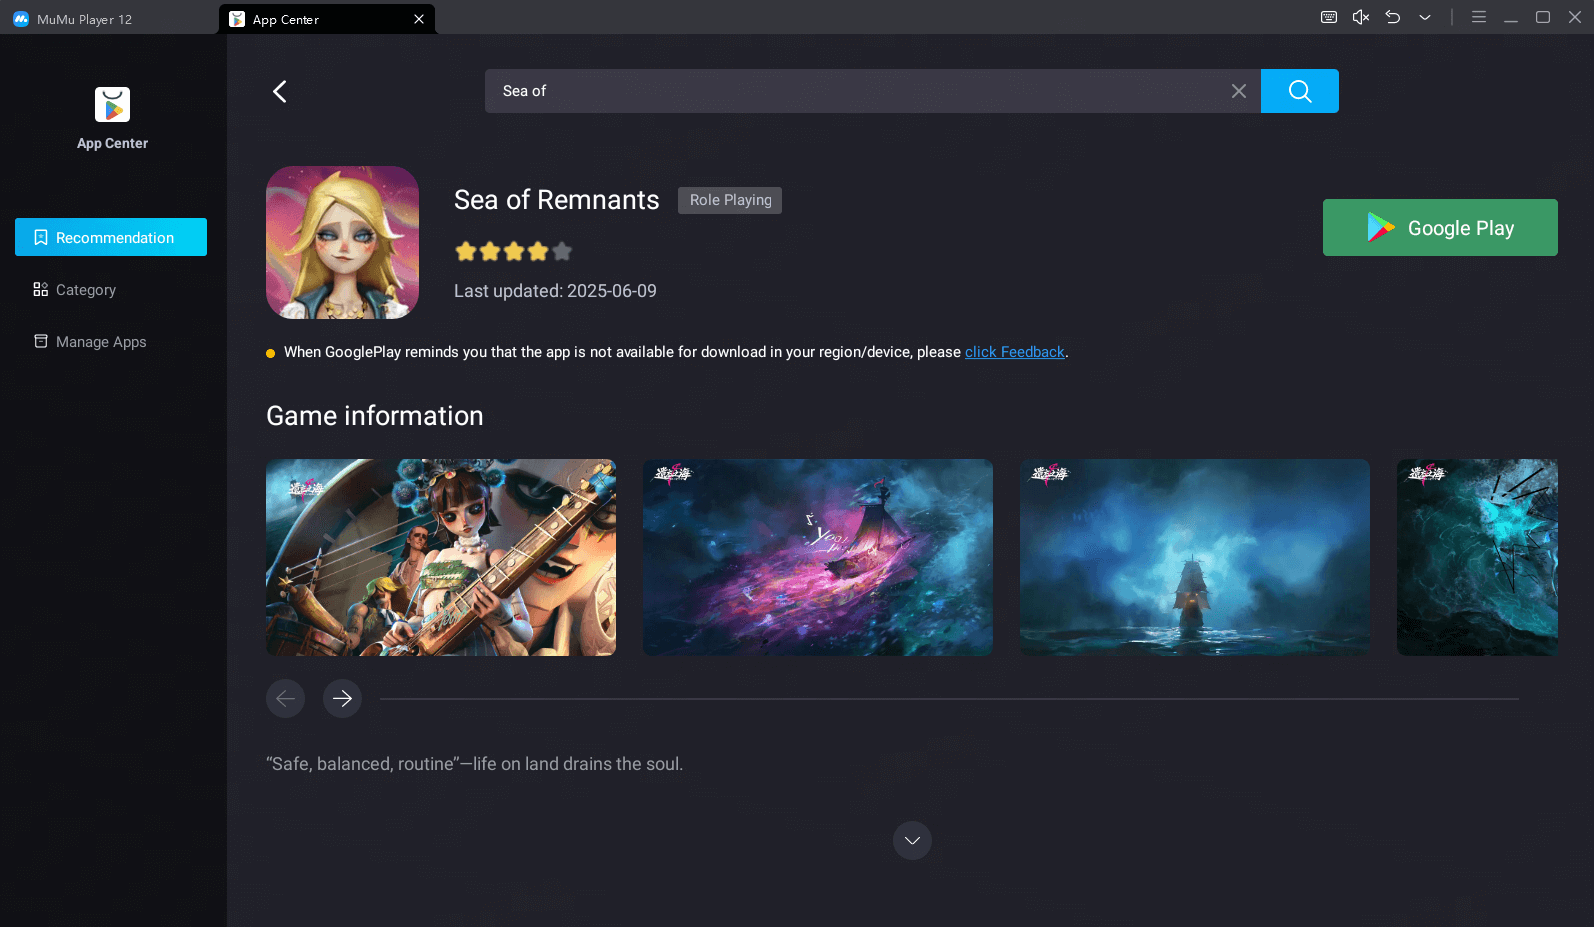Expand the title bar chevron dropdown
Image resolution: width=1594 pixels, height=927 pixels.
tap(1425, 17)
